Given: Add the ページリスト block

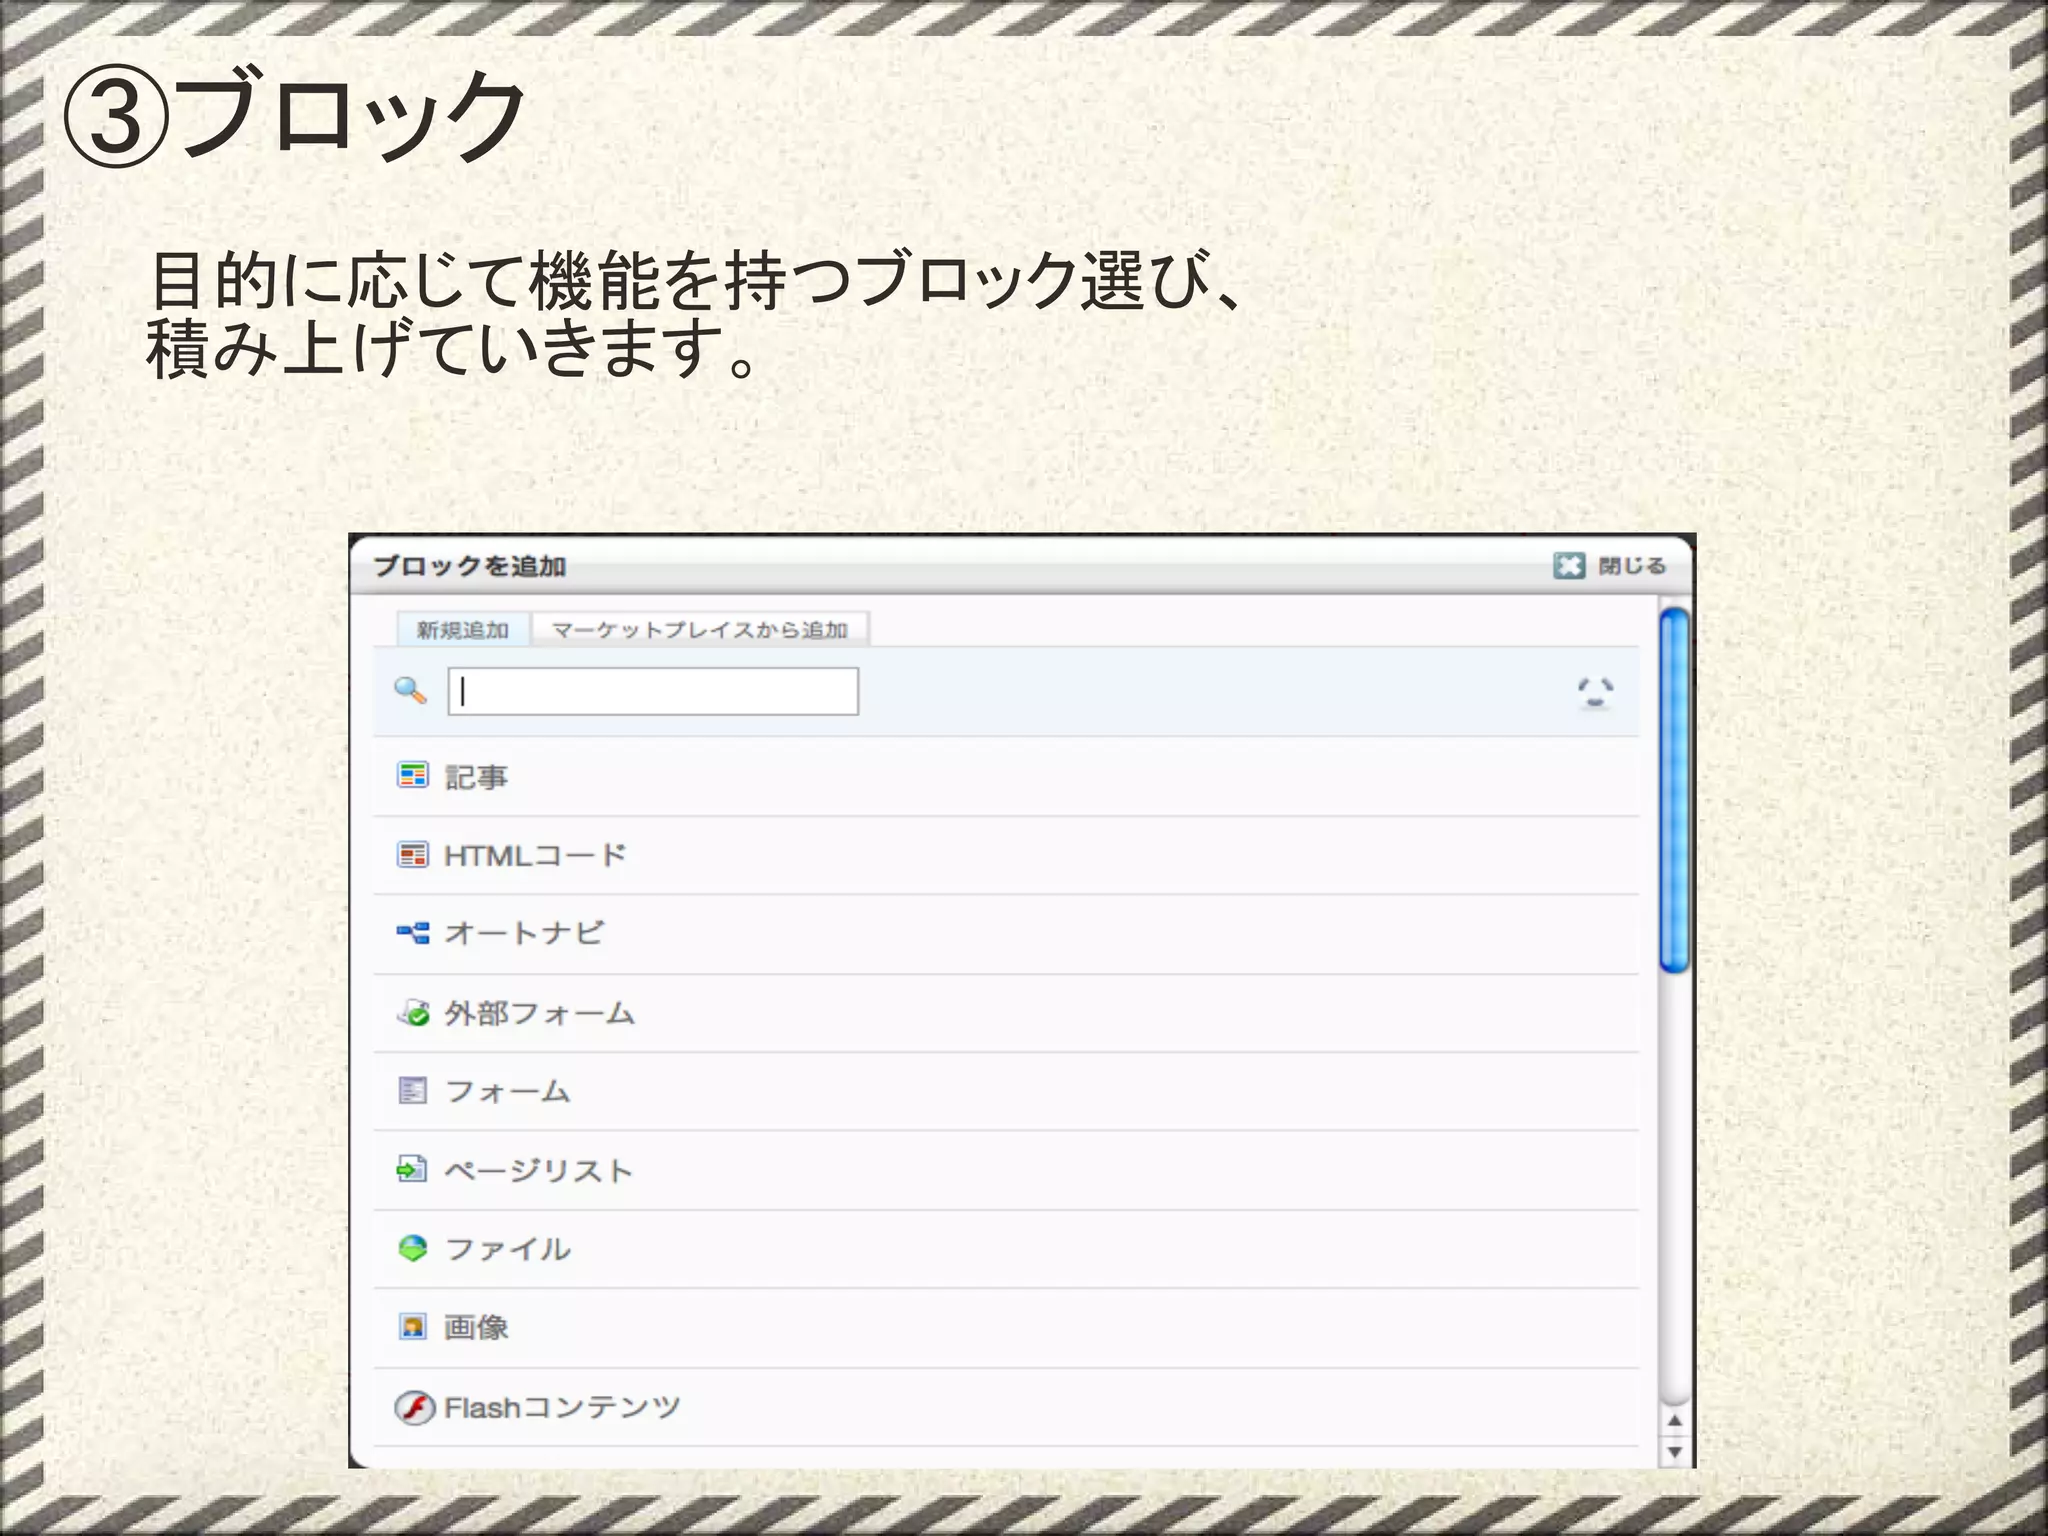Looking at the screenshot, I should [1006, 1170].
